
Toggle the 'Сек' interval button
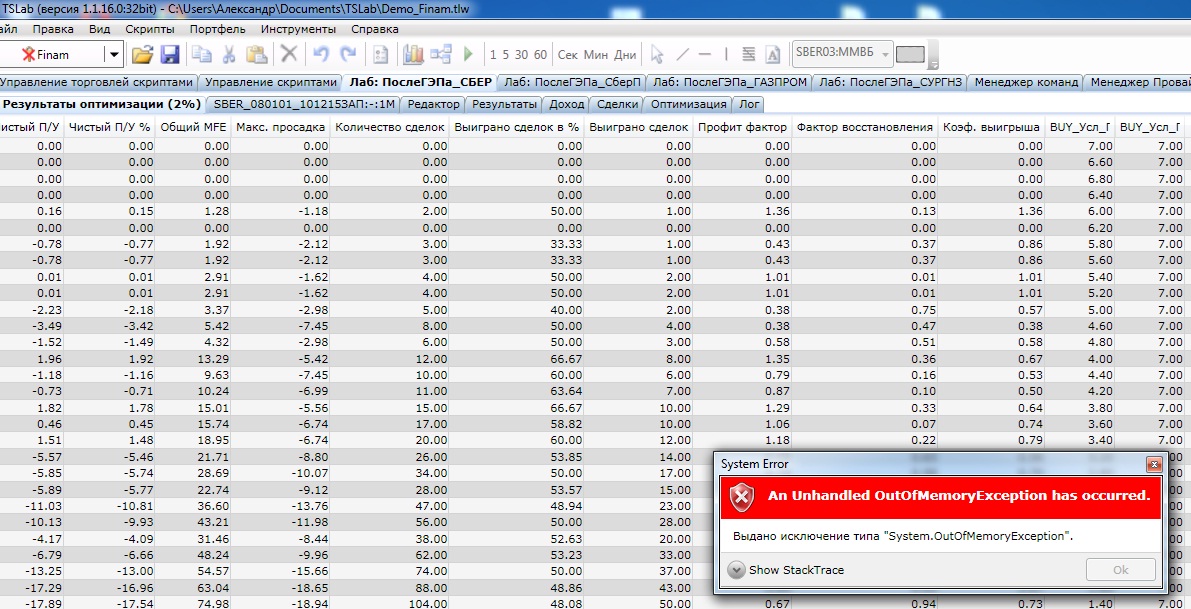tap(567, 55)
